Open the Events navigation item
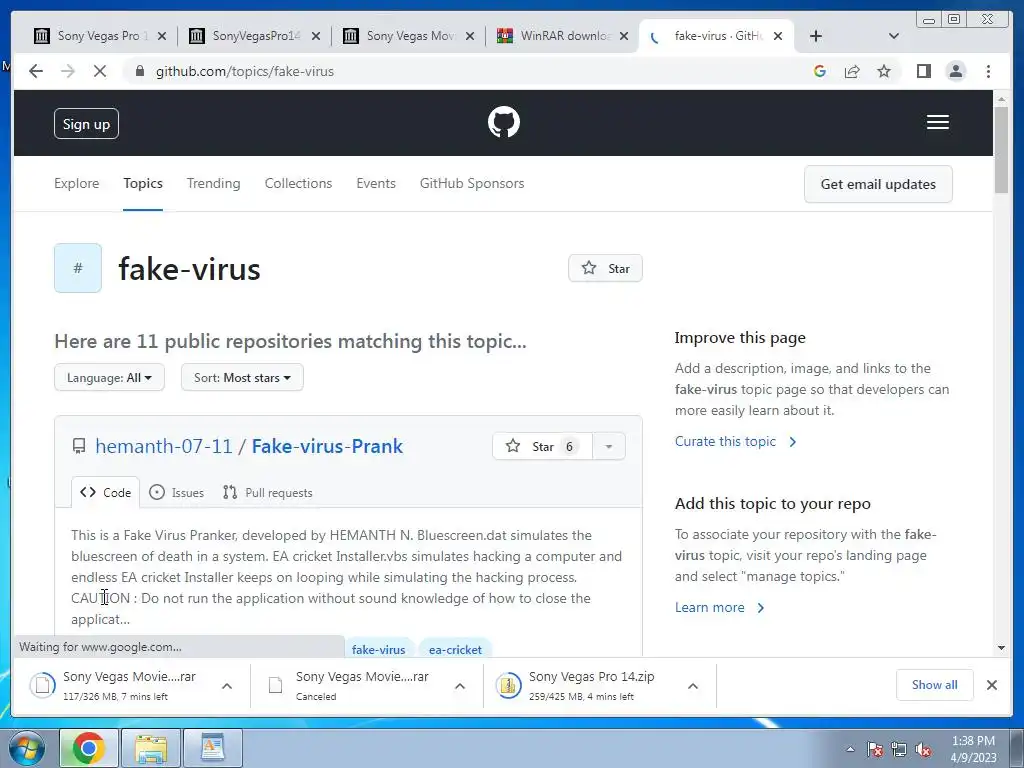This screenshot has width=1024, height=768. coord(376,184)
